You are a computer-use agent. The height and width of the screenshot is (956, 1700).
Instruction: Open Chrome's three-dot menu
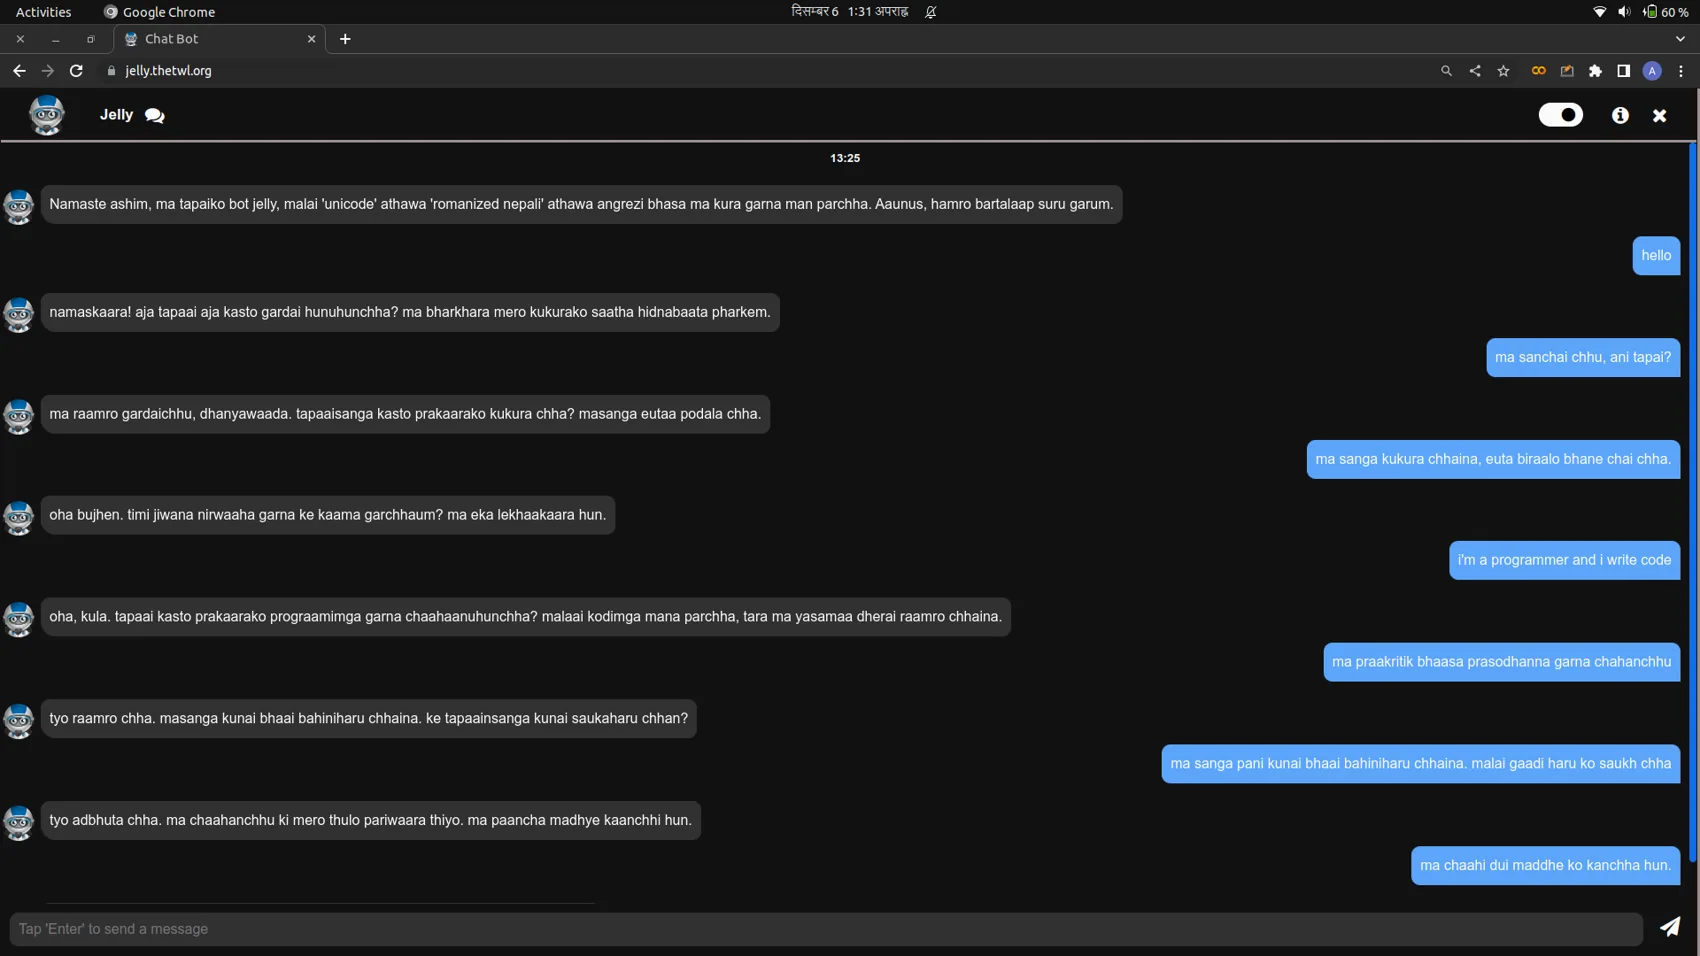[1681, 71]
